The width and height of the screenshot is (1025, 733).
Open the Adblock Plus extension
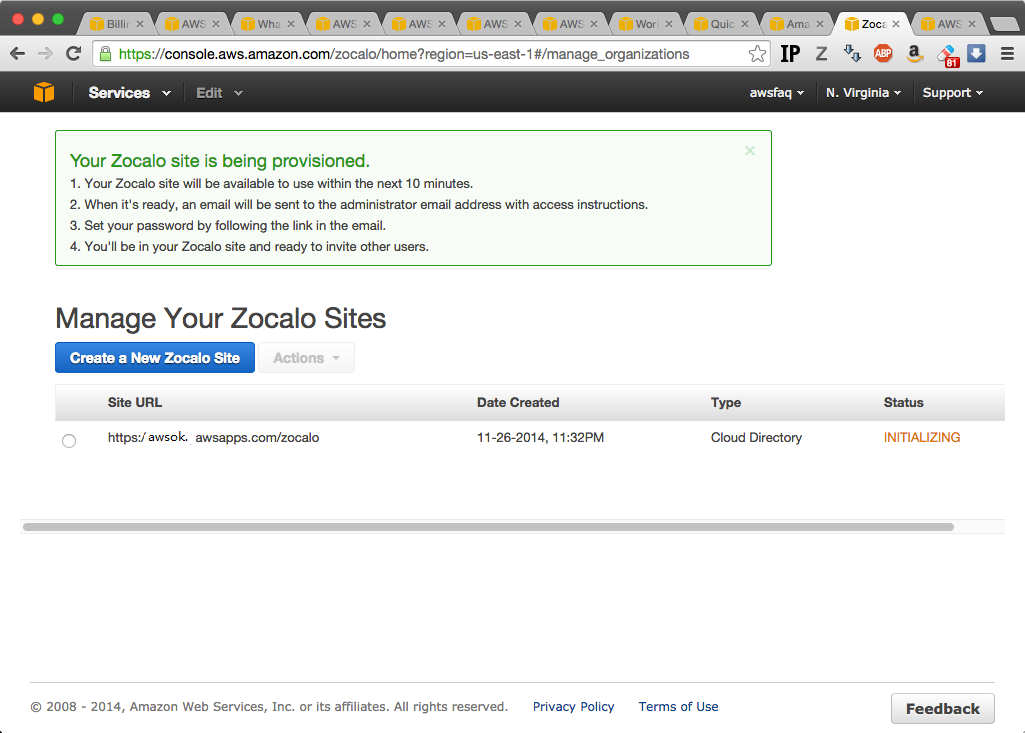[883, 54]
